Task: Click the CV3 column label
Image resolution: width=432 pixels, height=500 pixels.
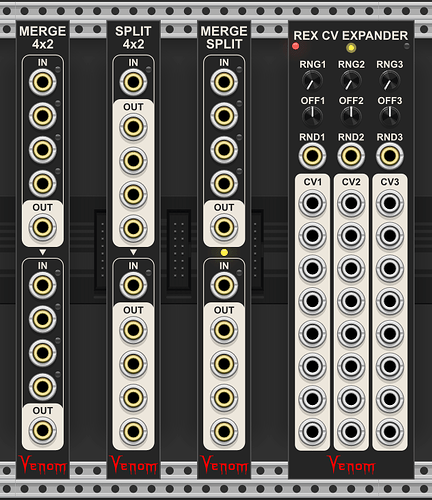Action: click(390, 182)
